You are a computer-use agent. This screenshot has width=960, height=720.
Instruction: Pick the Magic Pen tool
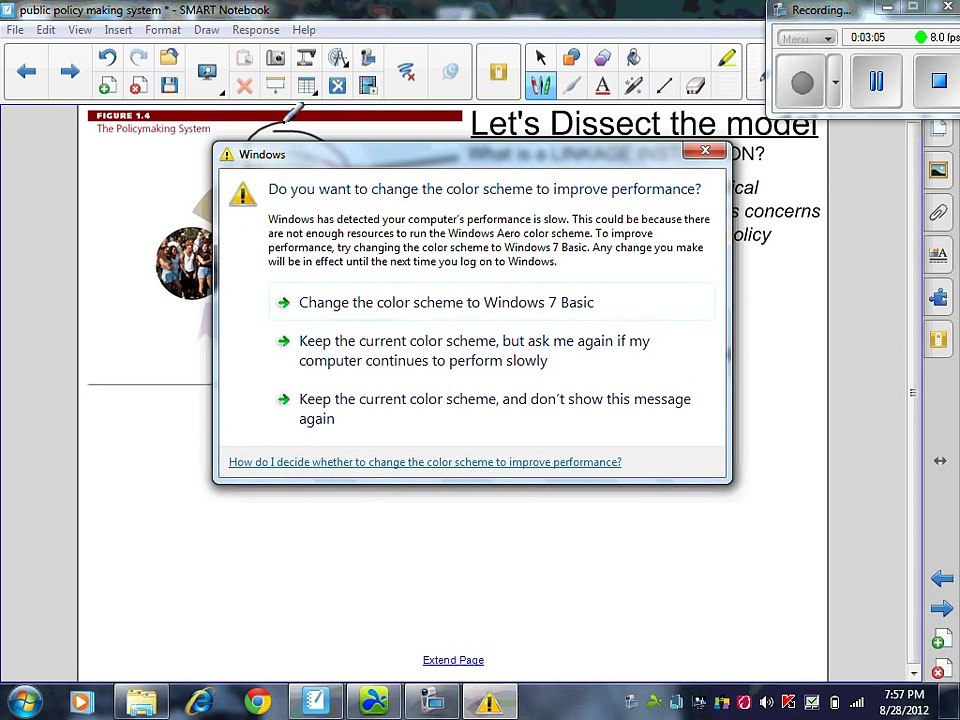633,85
